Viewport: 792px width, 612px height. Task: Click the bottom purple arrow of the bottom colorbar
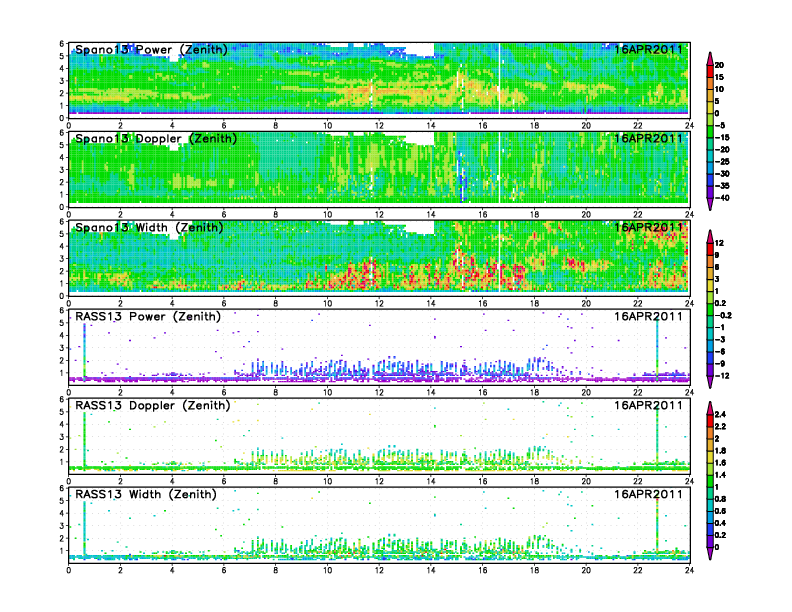click(710, 553)
